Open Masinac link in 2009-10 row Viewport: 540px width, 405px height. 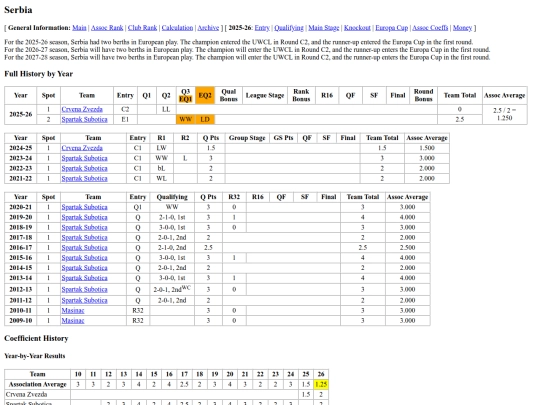(x=73, y=320)
